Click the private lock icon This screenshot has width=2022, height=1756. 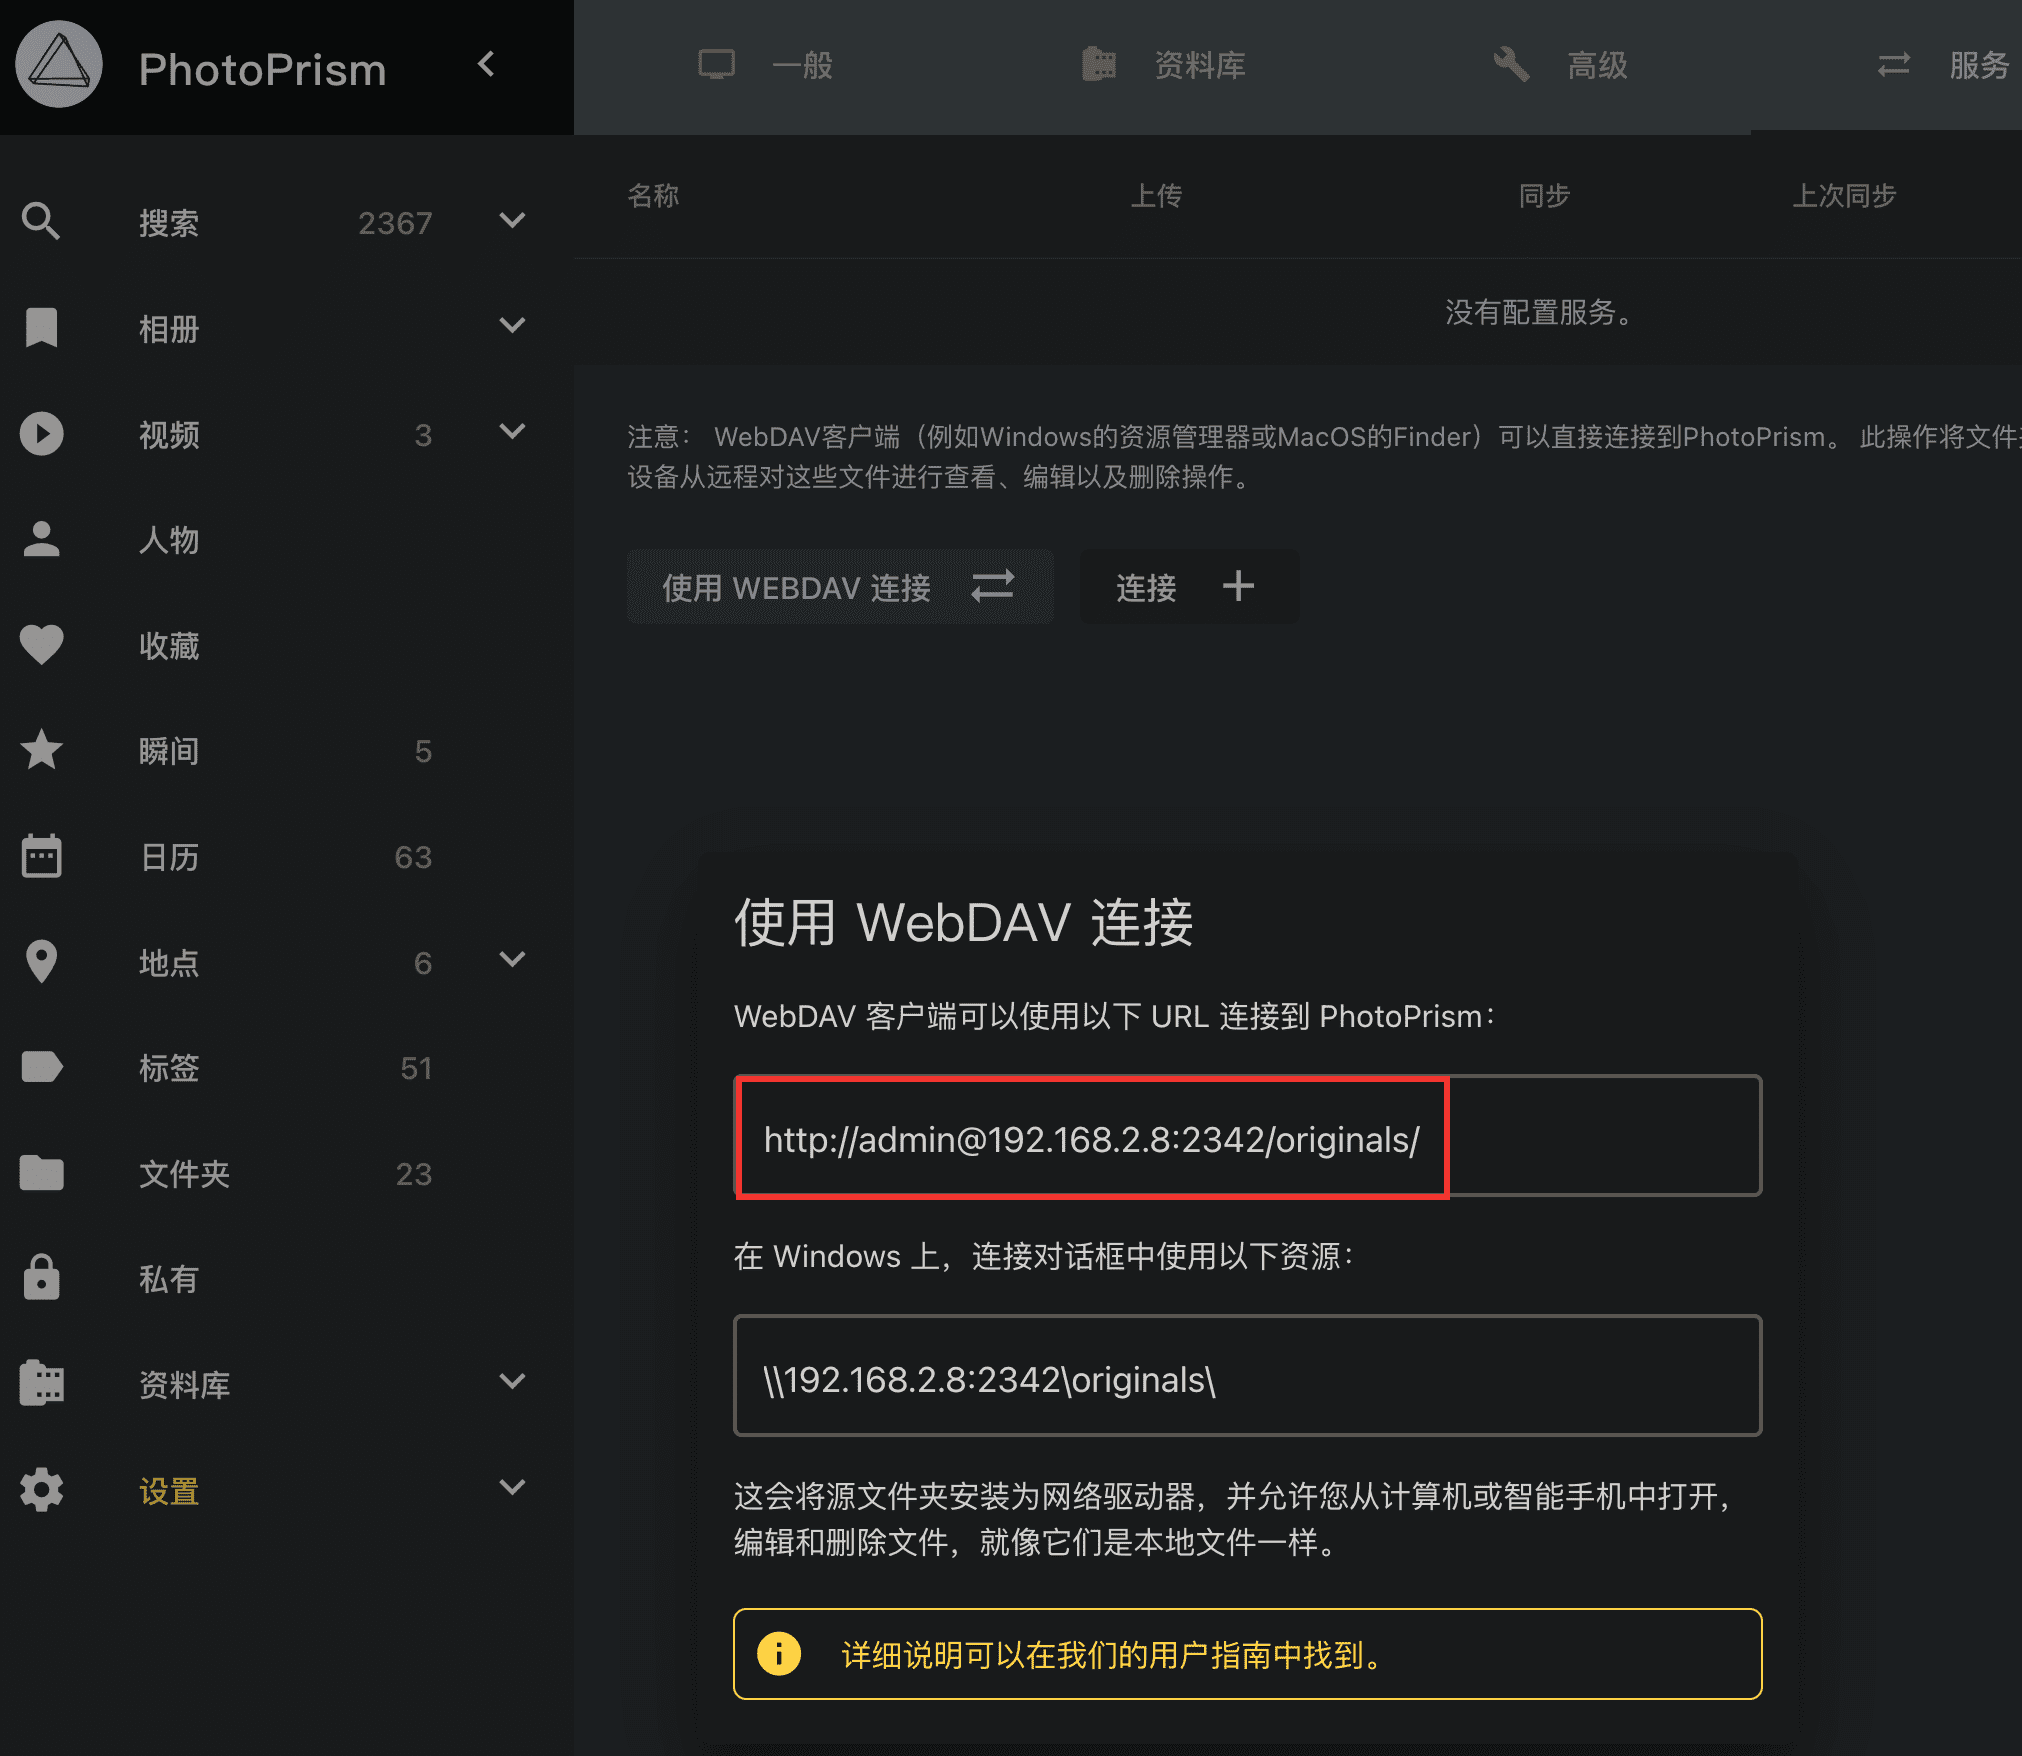[x=41, y=1277]
